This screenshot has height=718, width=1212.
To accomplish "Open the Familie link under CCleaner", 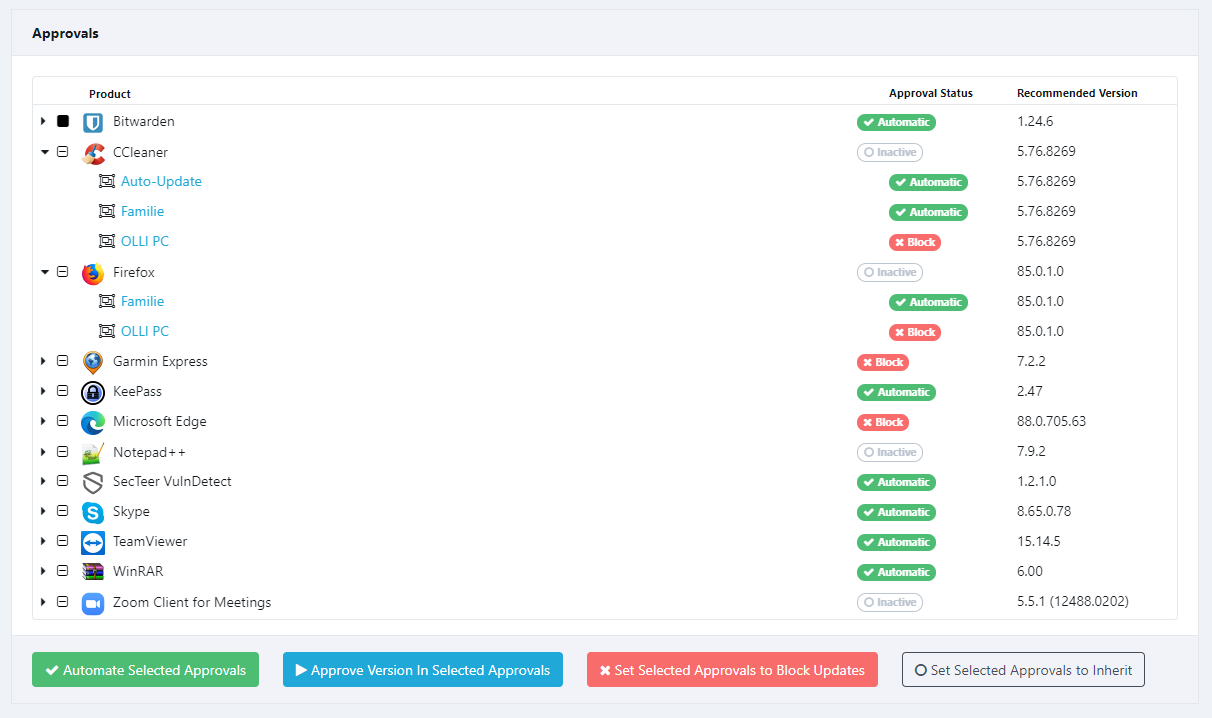I will coord(143,212).
